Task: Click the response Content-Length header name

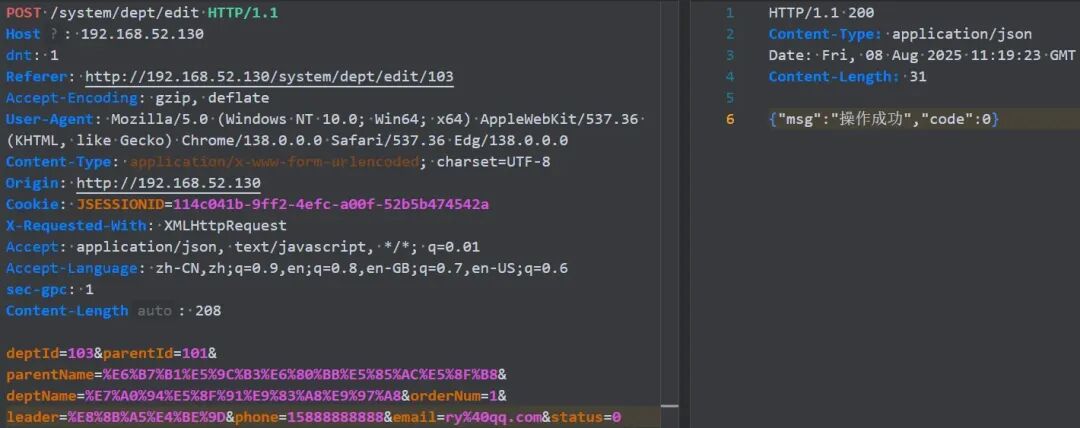Action: [x=834, y=77]
